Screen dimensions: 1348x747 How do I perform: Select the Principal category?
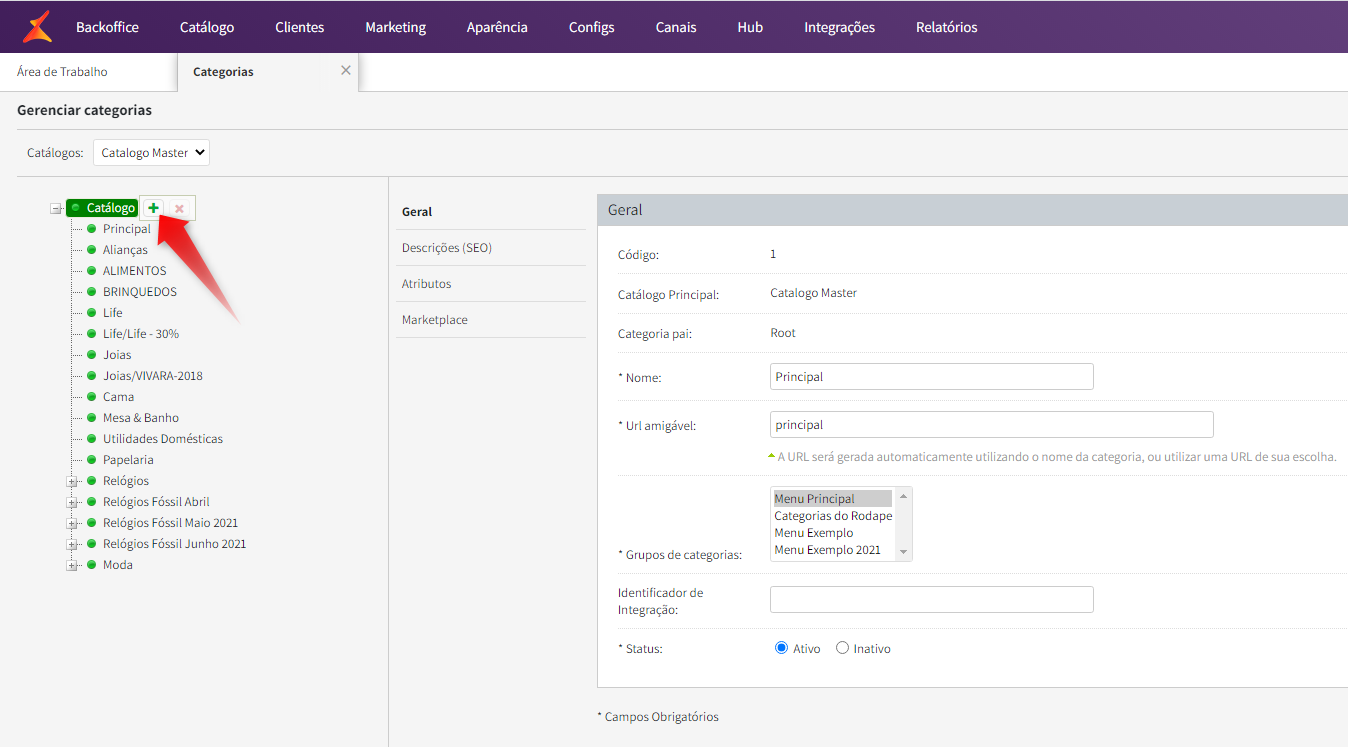(x=127, y=229)
